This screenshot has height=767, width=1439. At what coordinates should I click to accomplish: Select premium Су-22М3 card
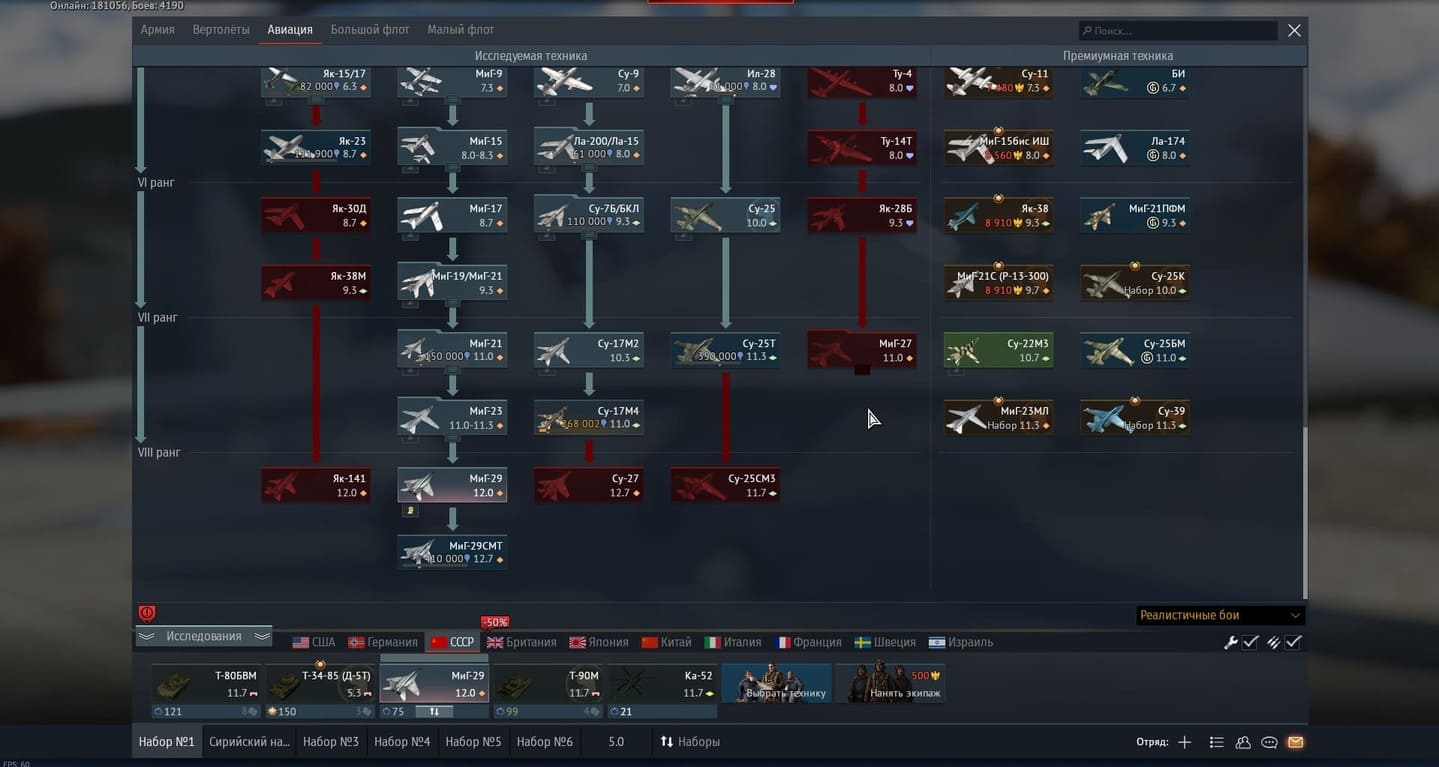pos(999,350)
